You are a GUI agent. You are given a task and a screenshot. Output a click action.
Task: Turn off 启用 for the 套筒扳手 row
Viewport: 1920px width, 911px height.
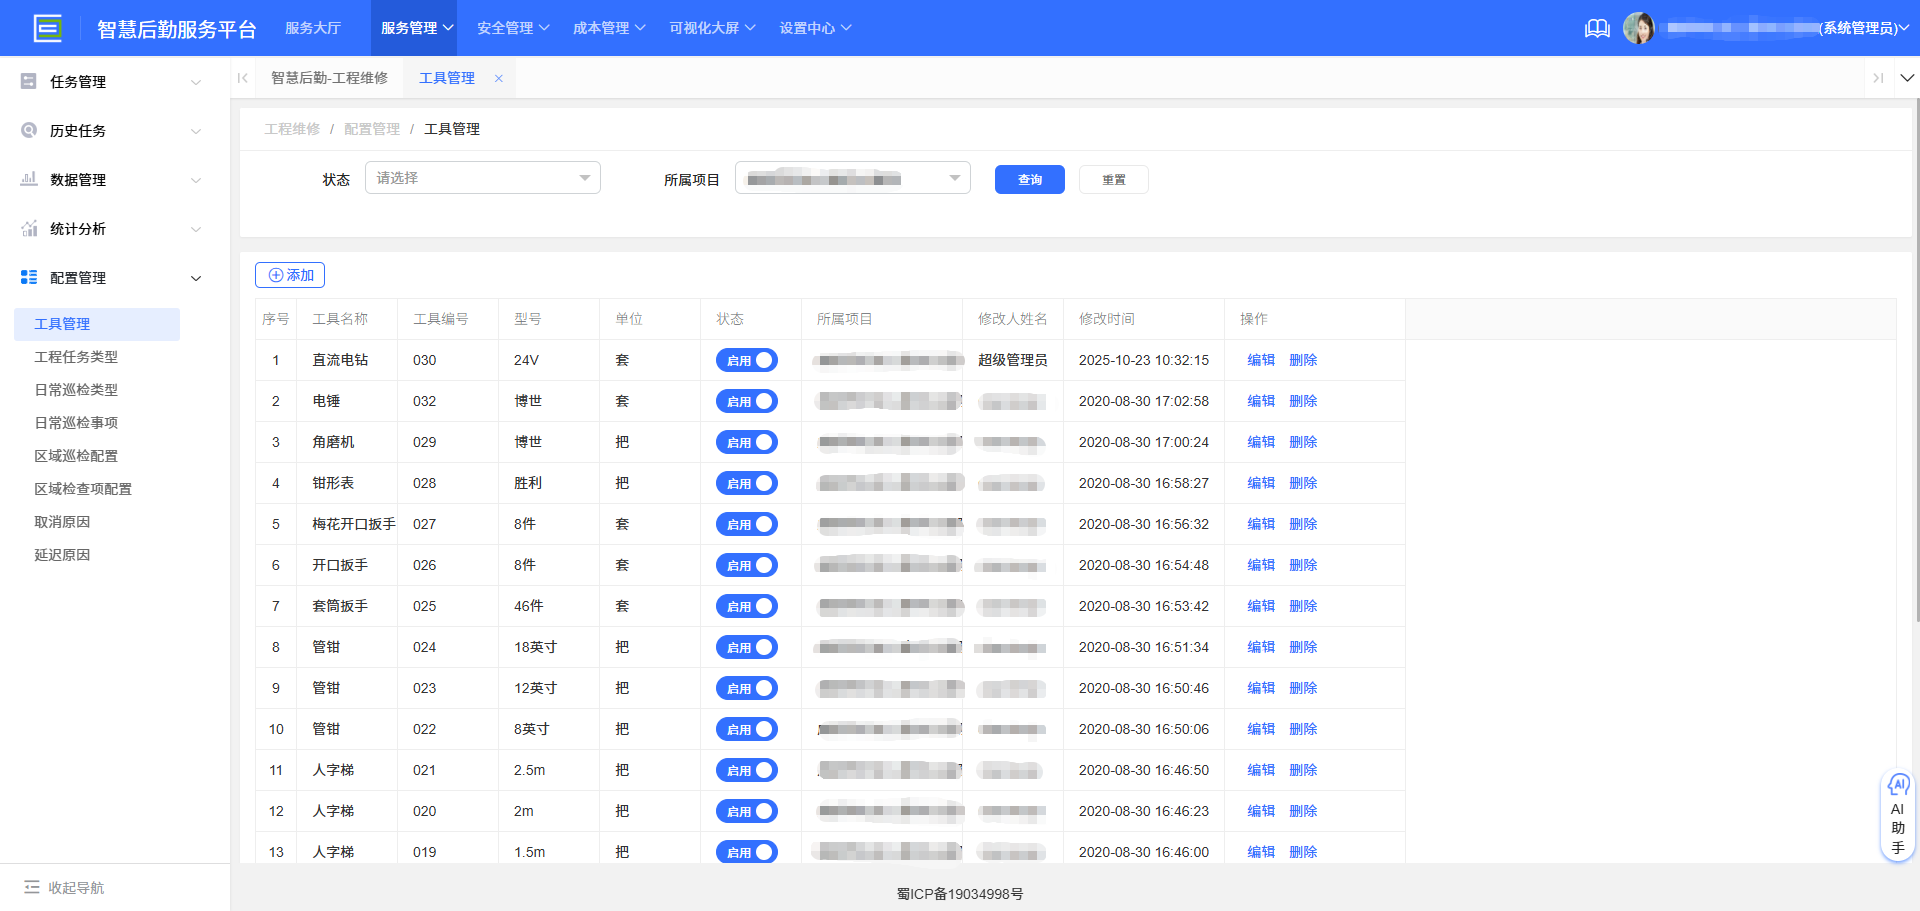click(747, 605)
